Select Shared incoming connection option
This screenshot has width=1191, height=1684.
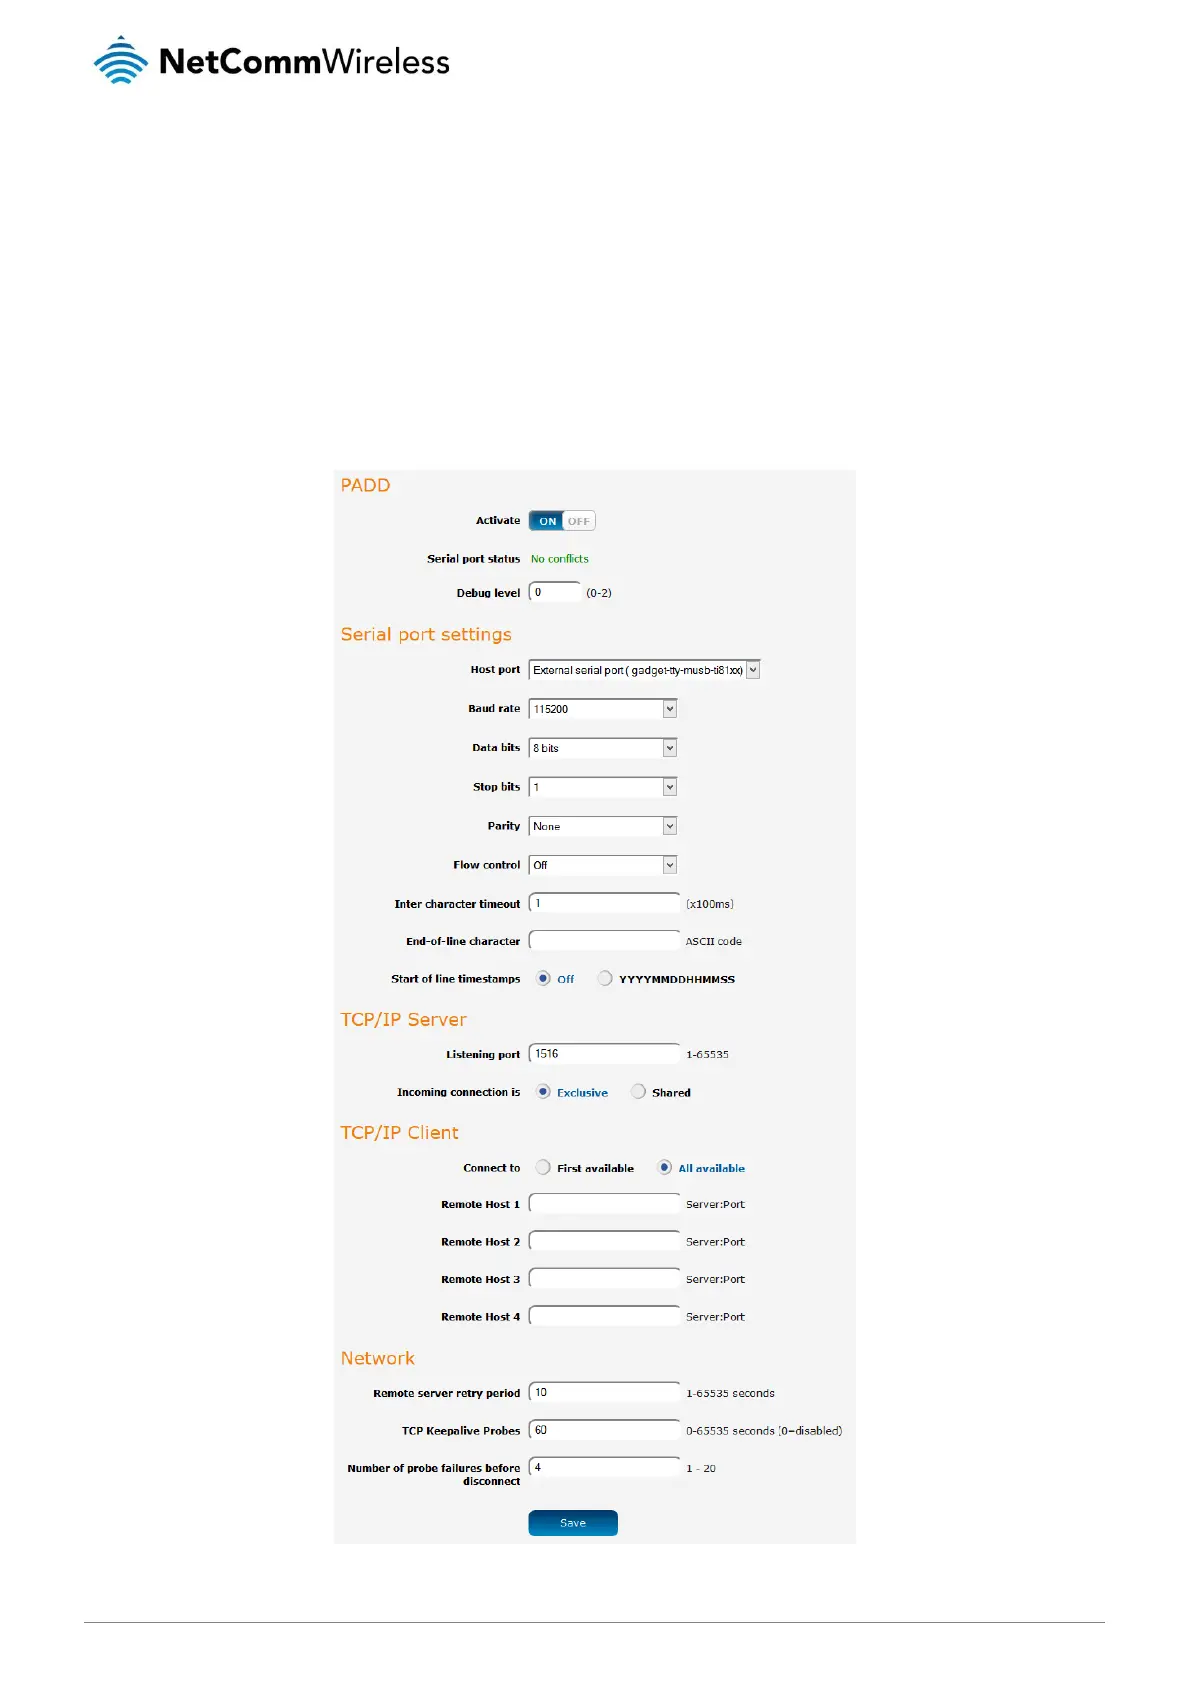(638, 1092)
